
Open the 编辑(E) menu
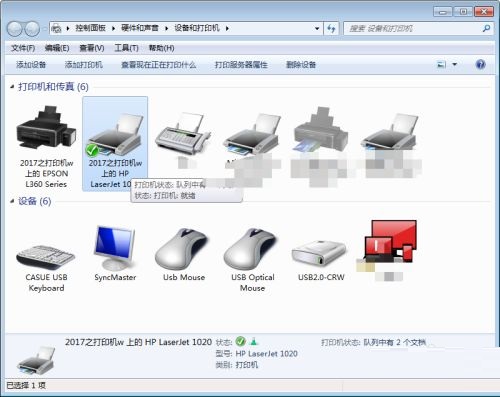[57, 48]
